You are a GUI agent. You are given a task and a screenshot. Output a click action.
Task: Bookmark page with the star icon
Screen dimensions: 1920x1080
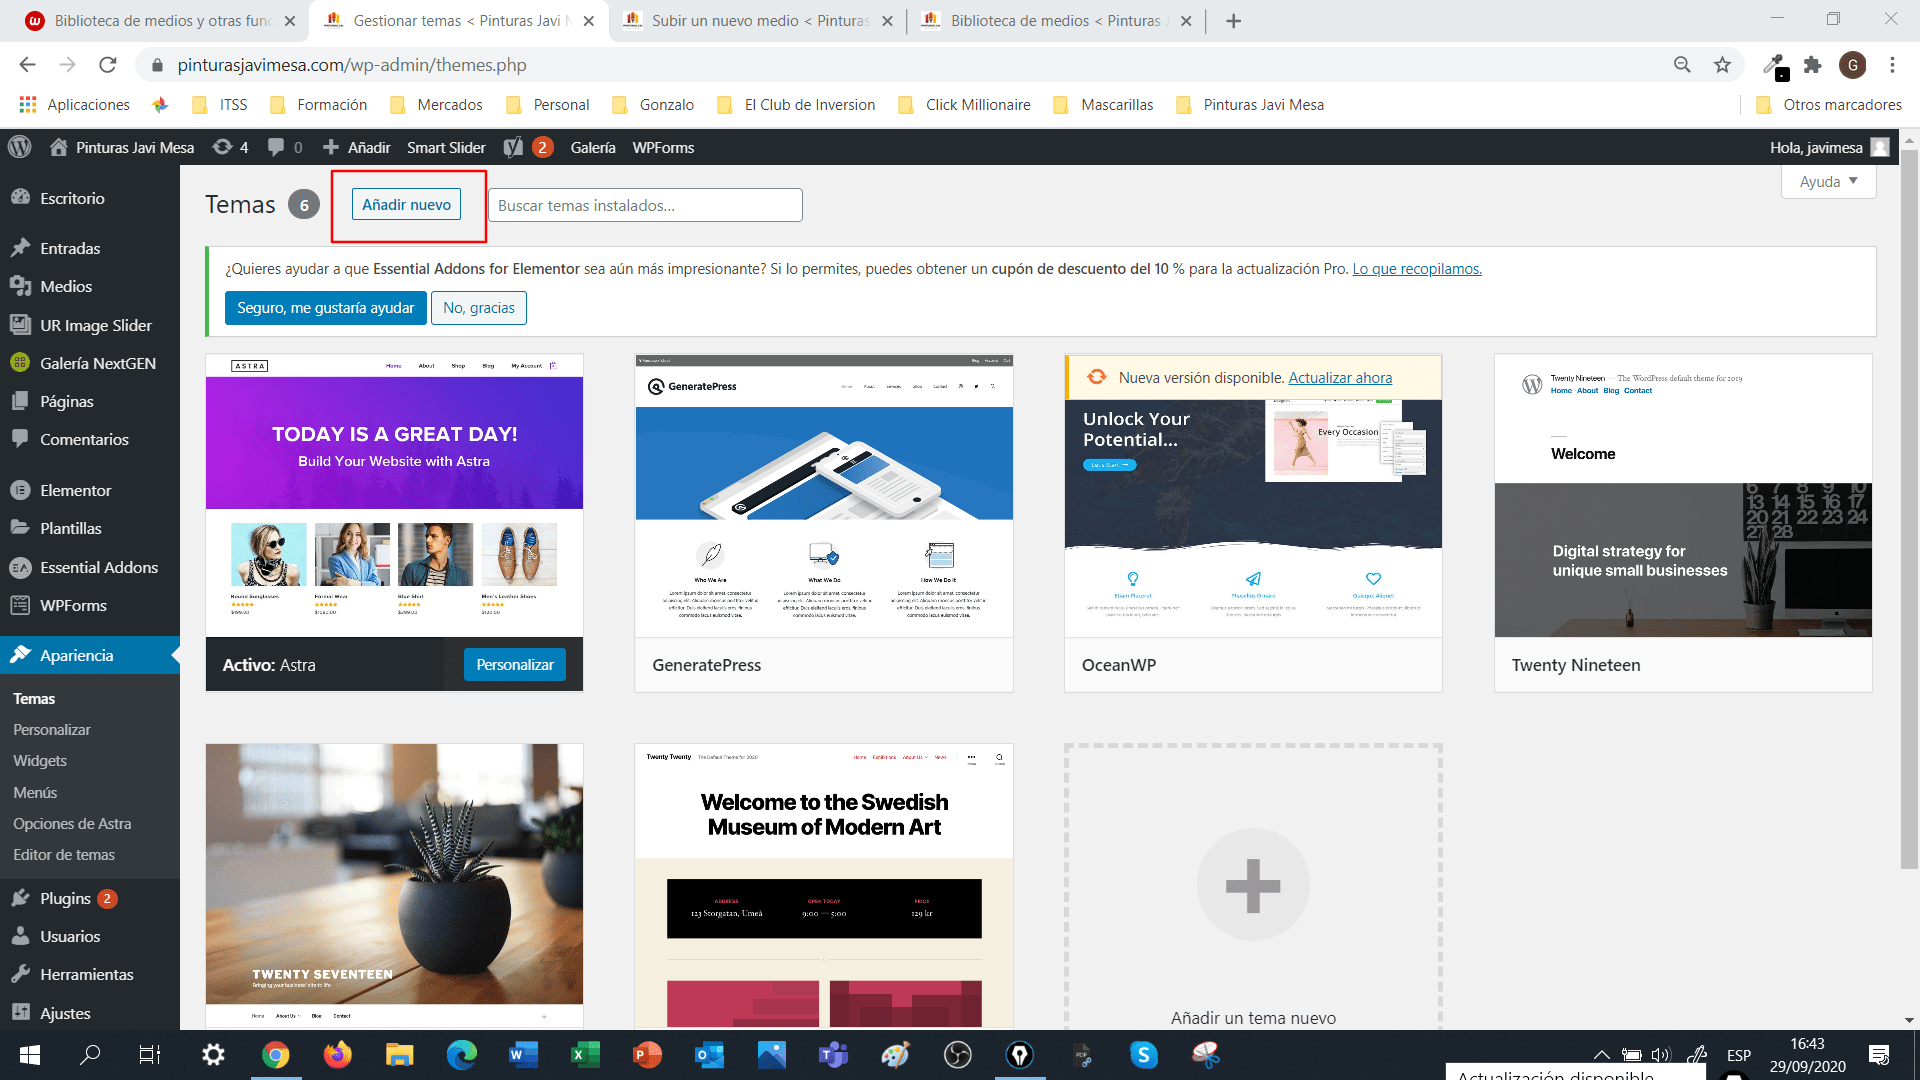(x=1722, y=65)
